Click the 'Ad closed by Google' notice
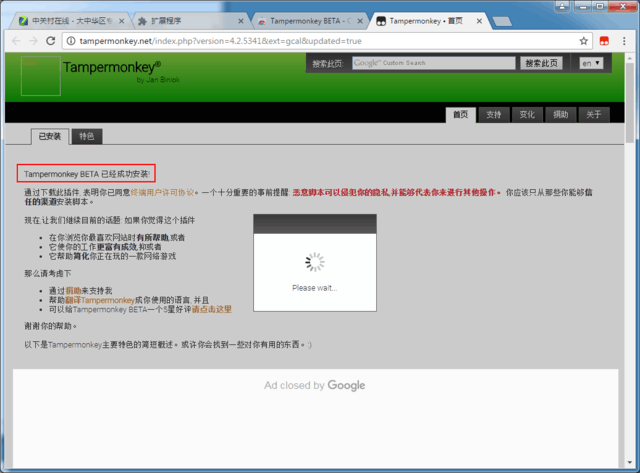 tap(315, 385)
